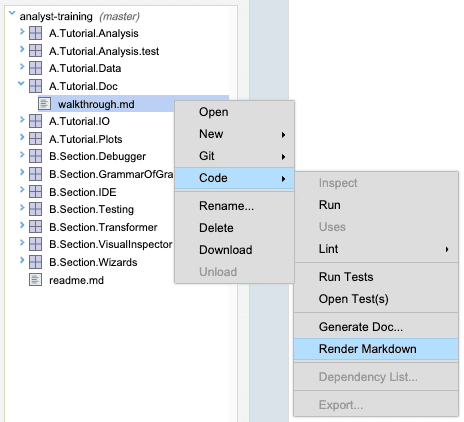Select Rename... in the context menu
Screen dimensions: 464x422
click(234, 206)
